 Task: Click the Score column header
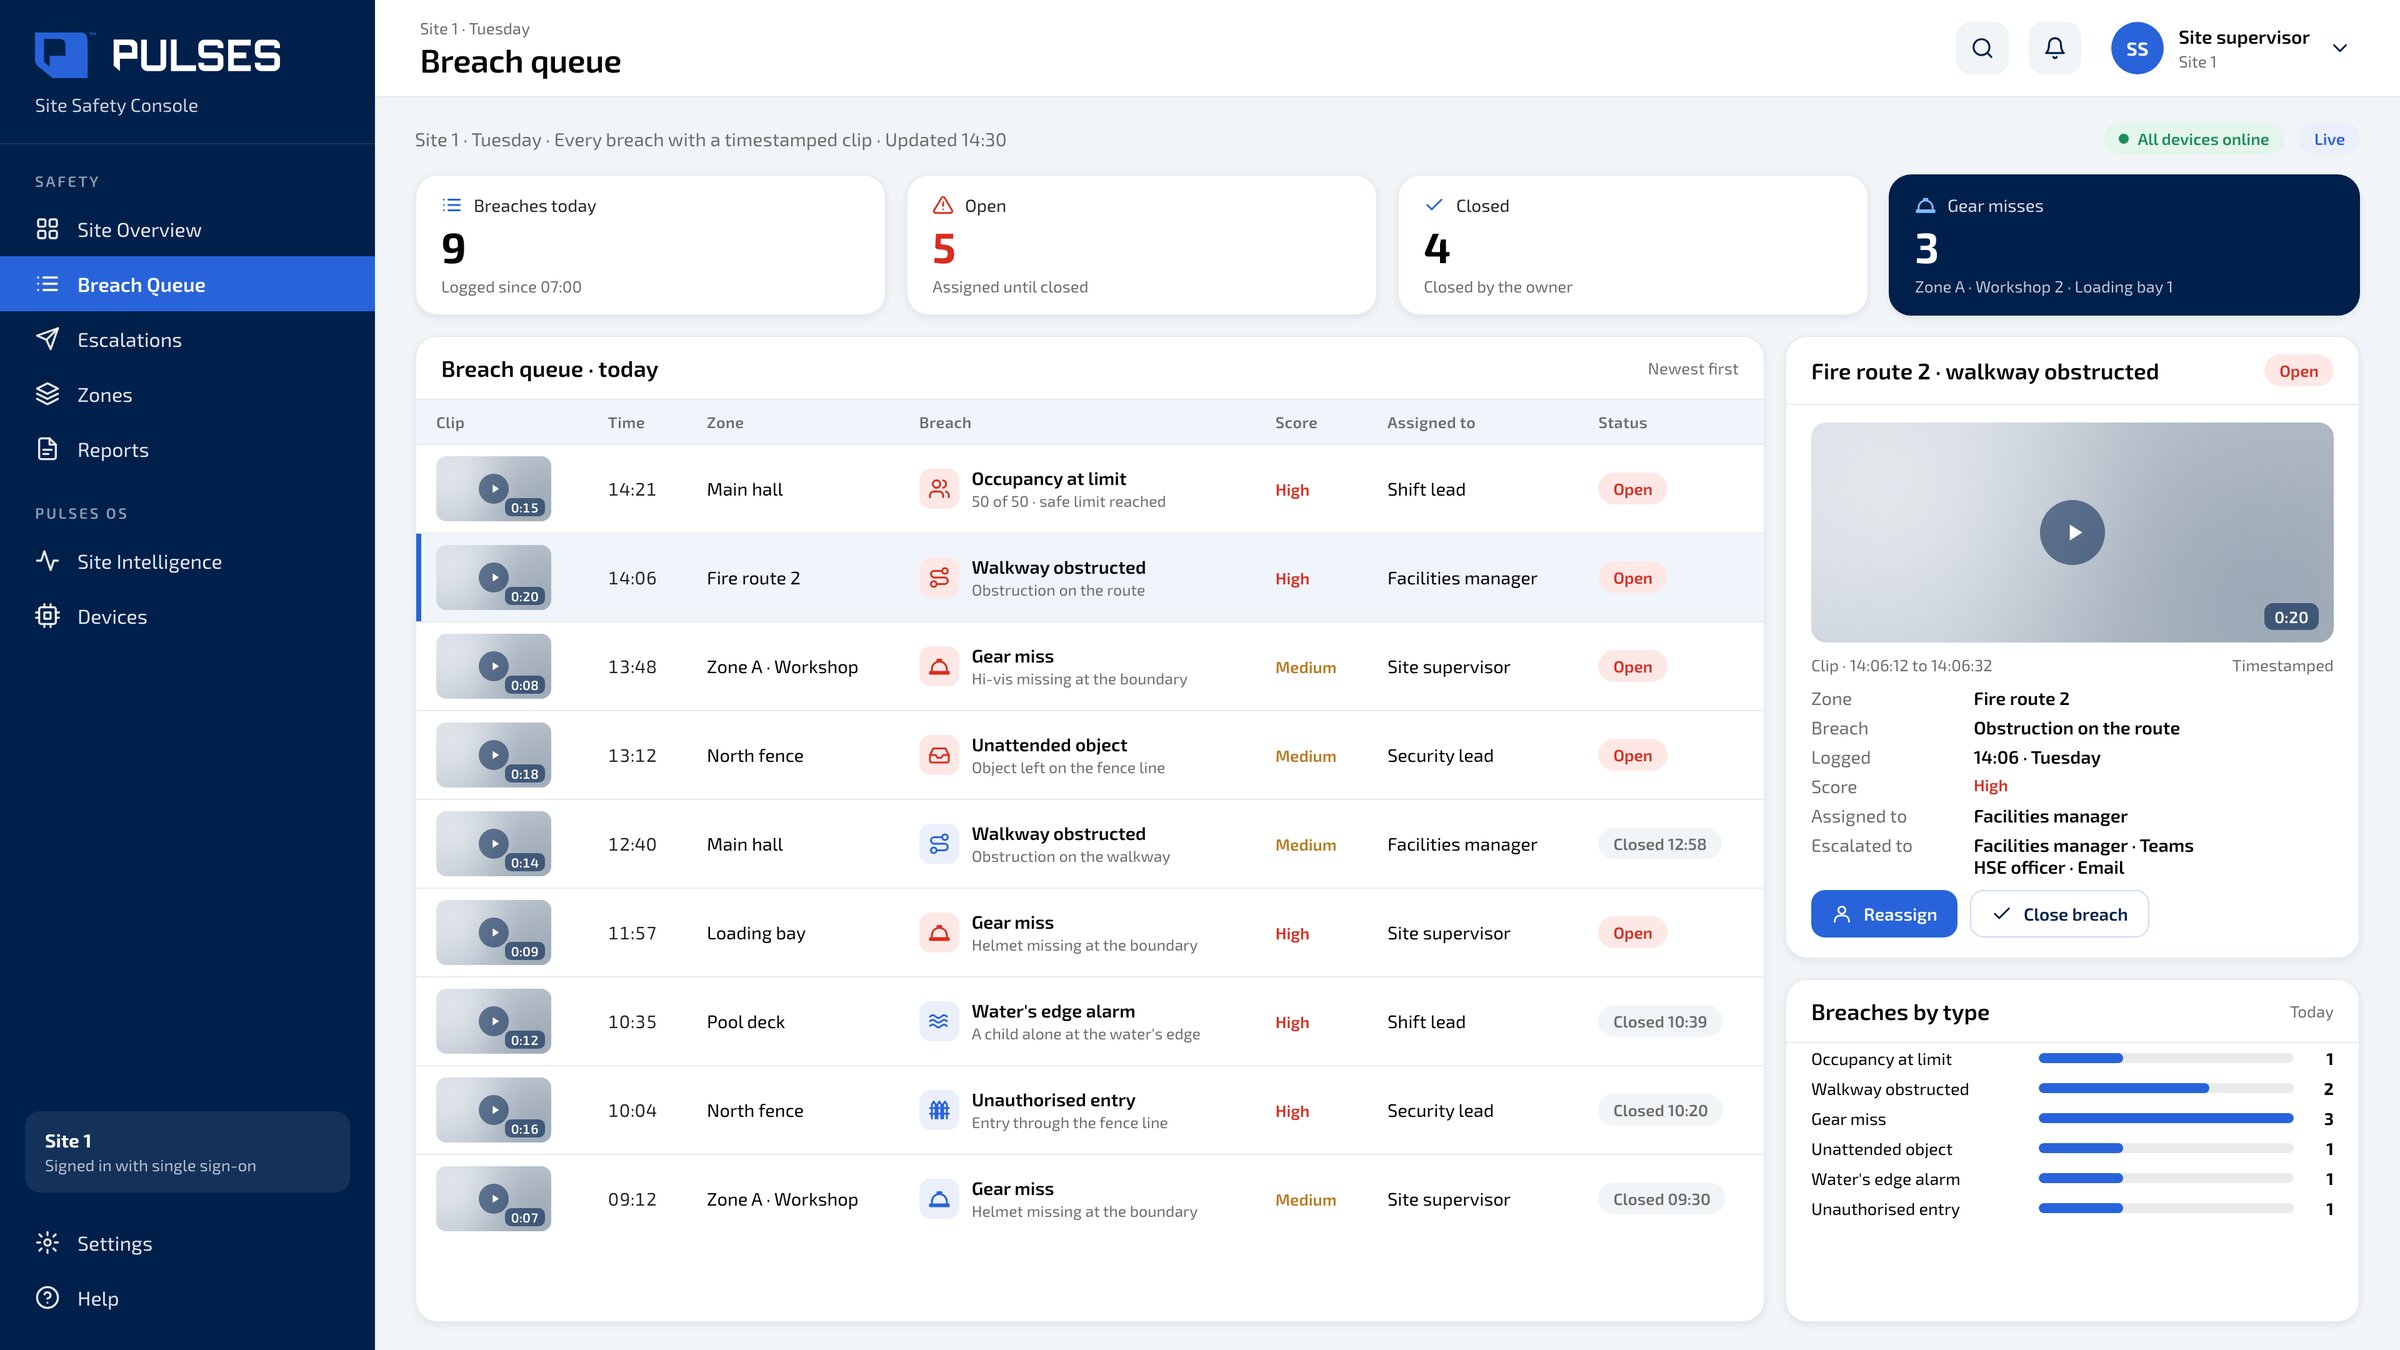(x=1295, y=422)
